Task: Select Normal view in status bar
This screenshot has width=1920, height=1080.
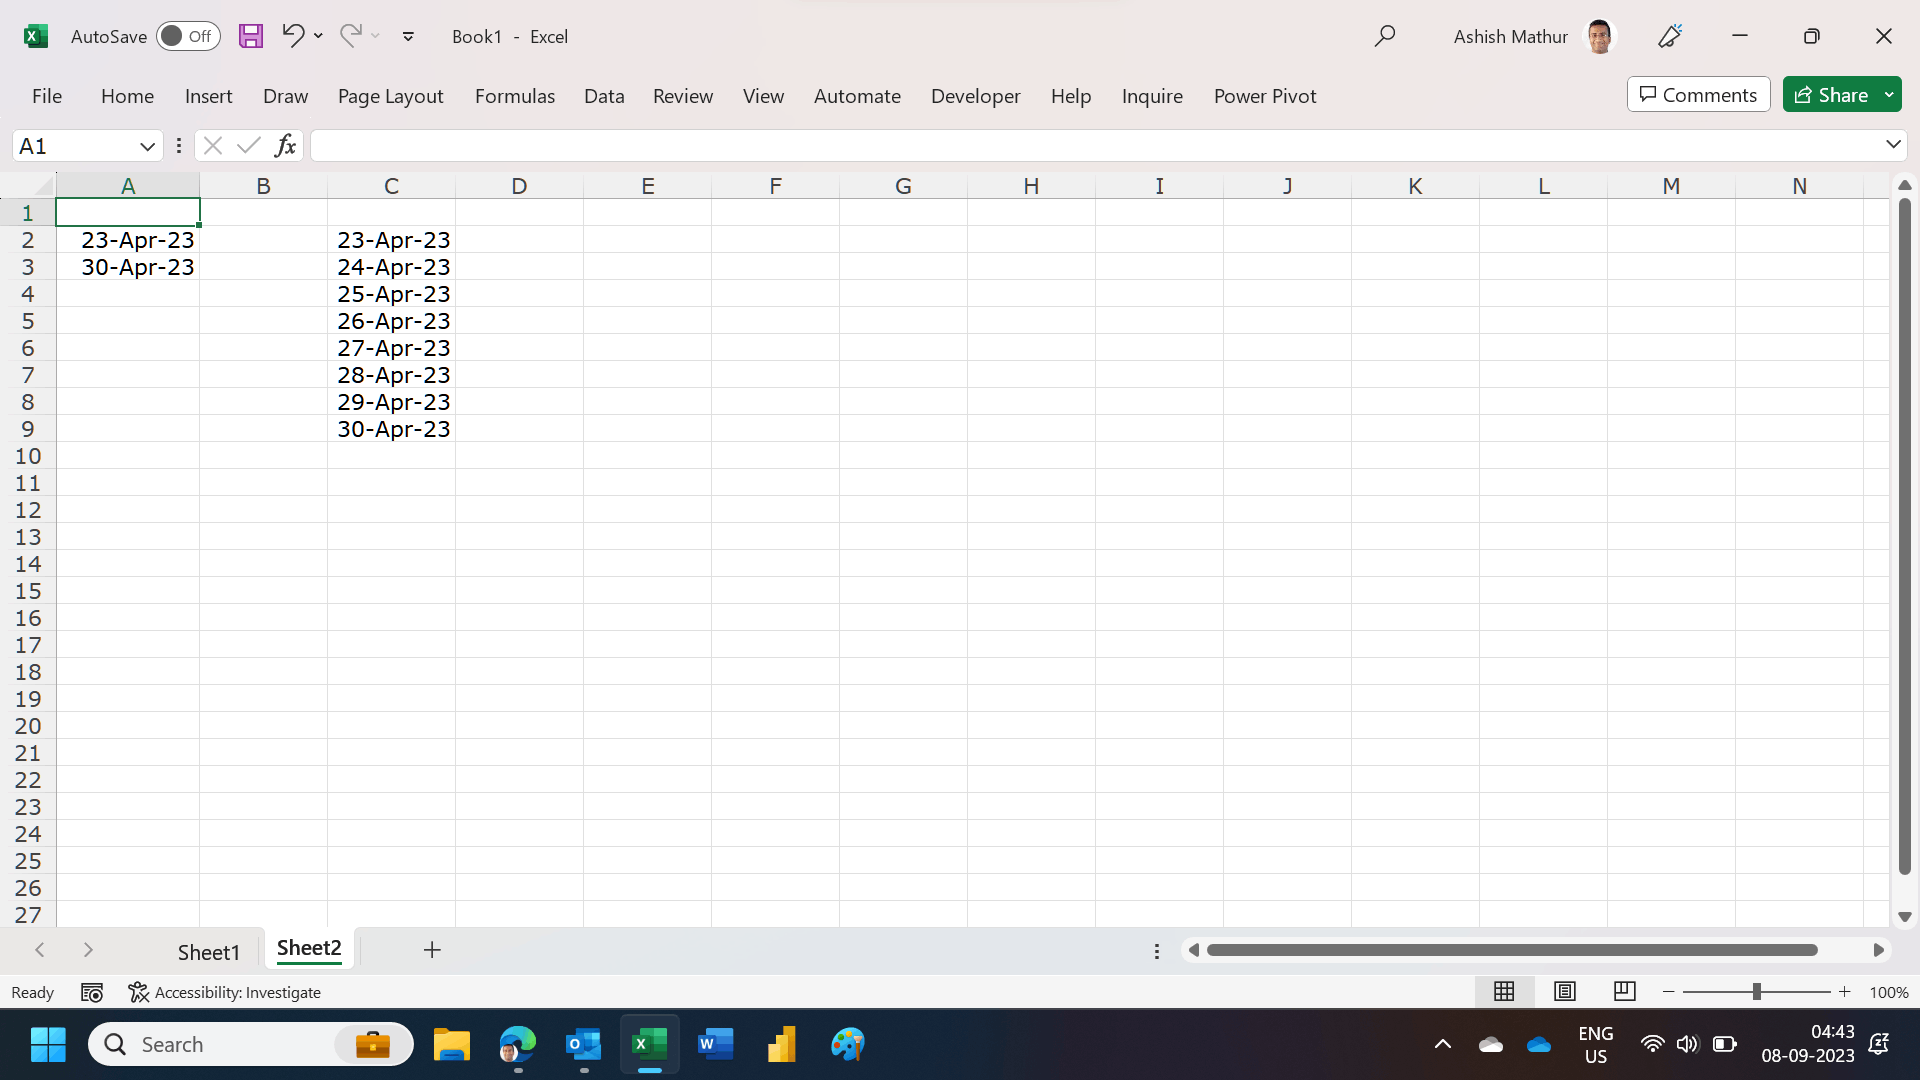Action: 1504,991
